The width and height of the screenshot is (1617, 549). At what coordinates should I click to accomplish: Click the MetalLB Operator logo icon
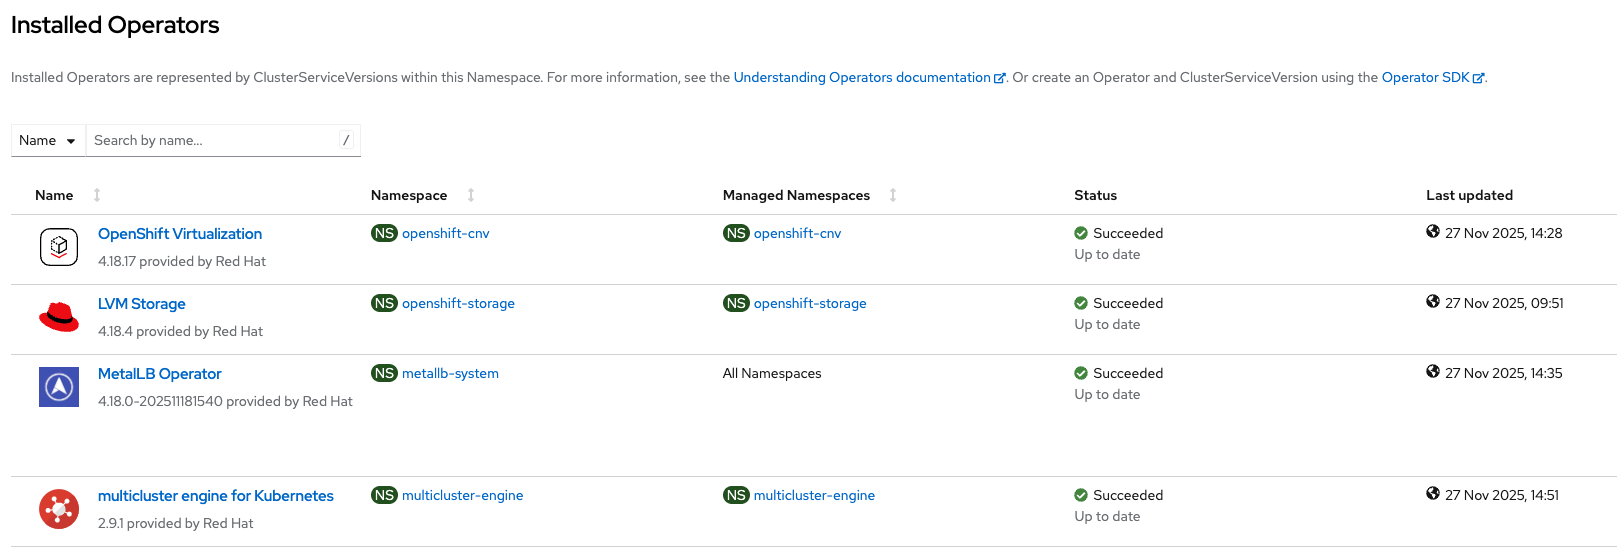(59, 386)
